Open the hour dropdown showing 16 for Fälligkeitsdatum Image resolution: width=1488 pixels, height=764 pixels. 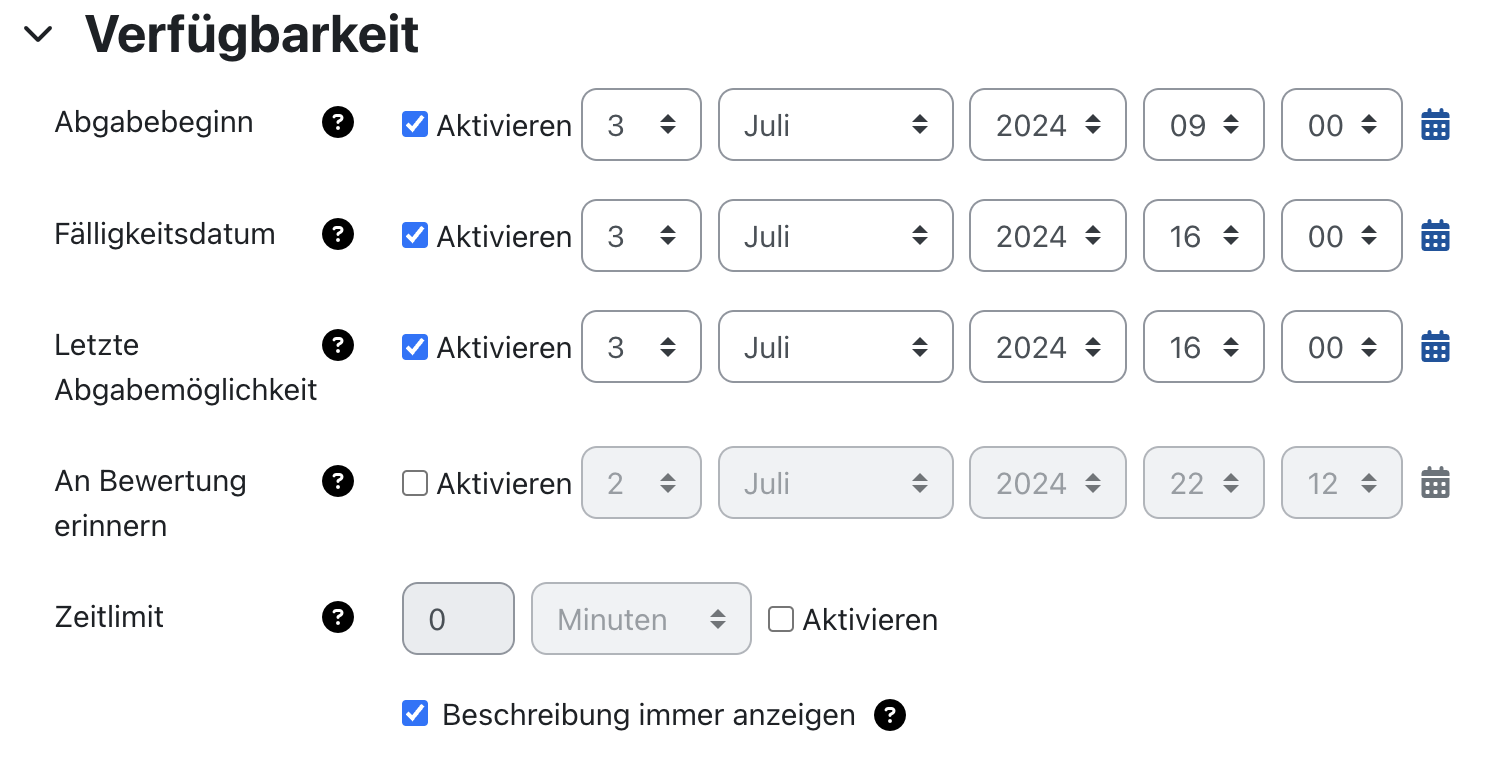tap(1203, 235)
